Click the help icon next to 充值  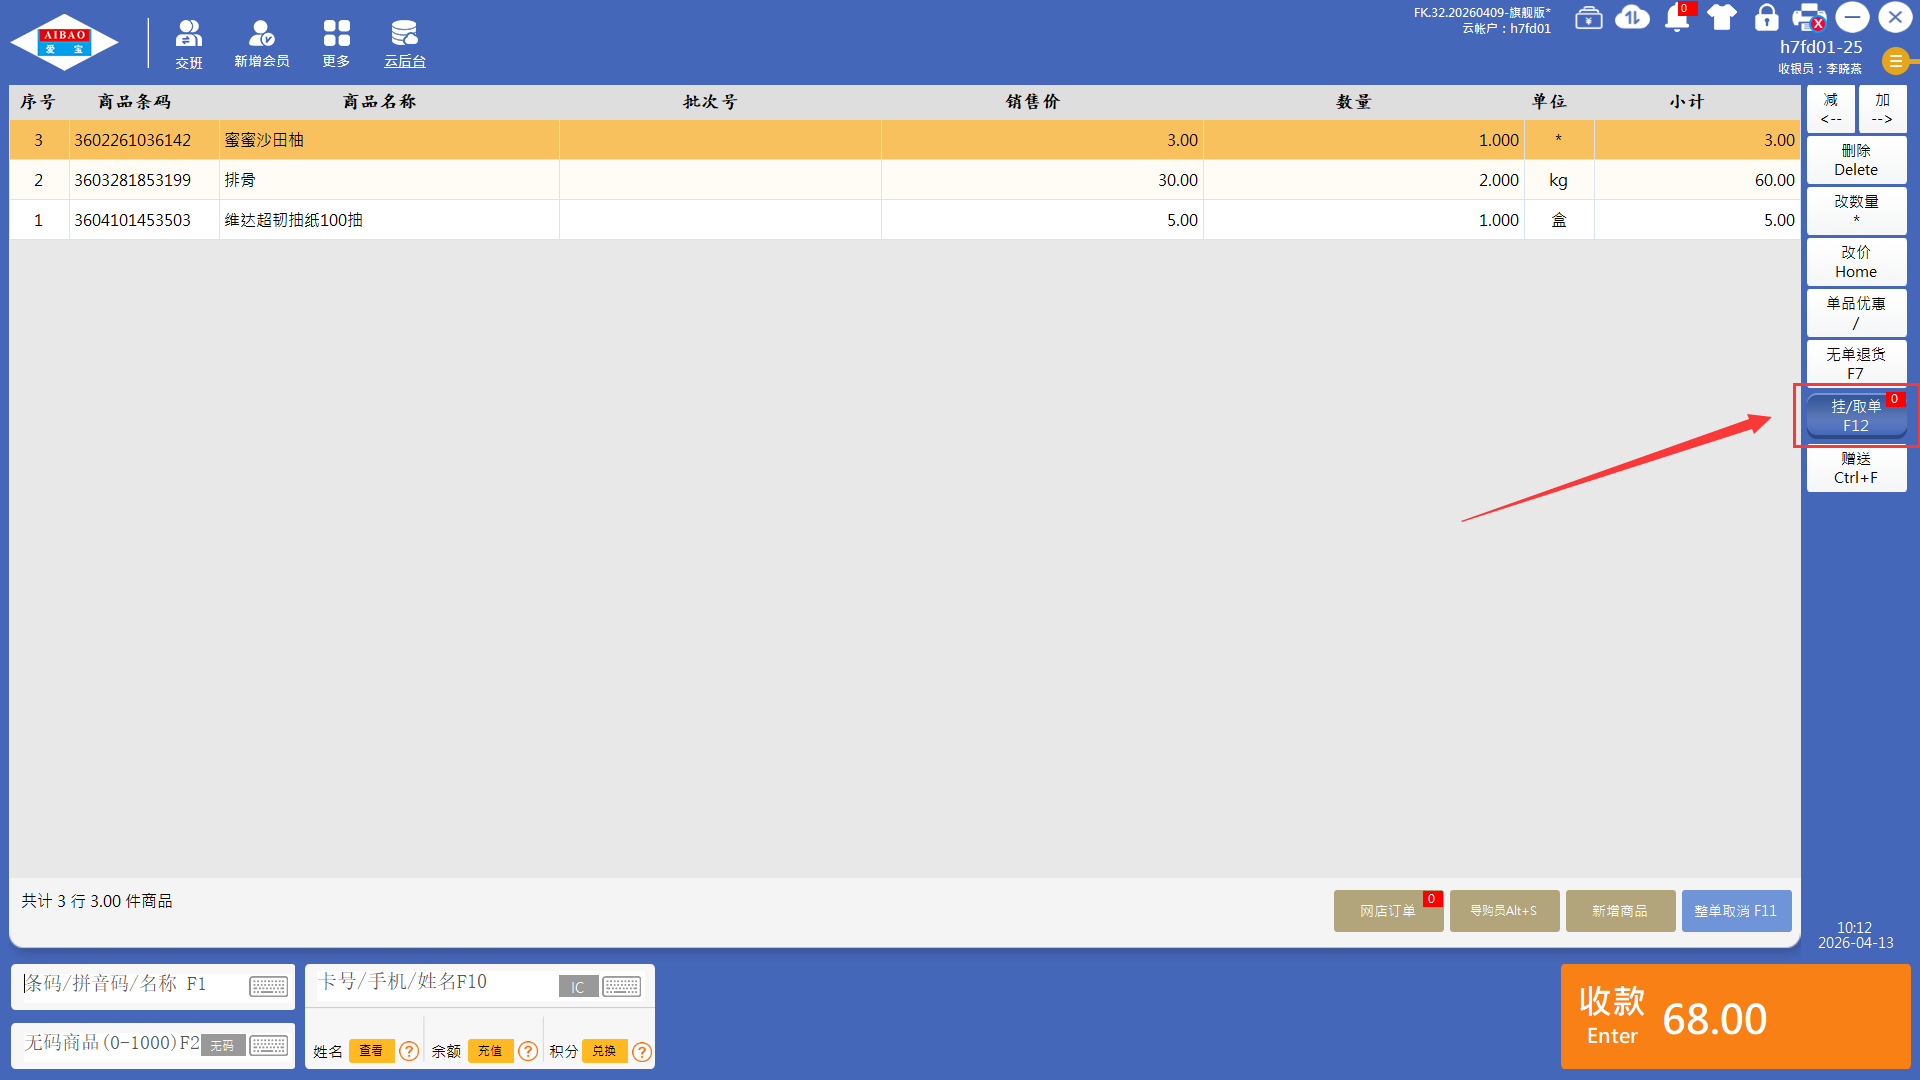(x=528, y=1051)
